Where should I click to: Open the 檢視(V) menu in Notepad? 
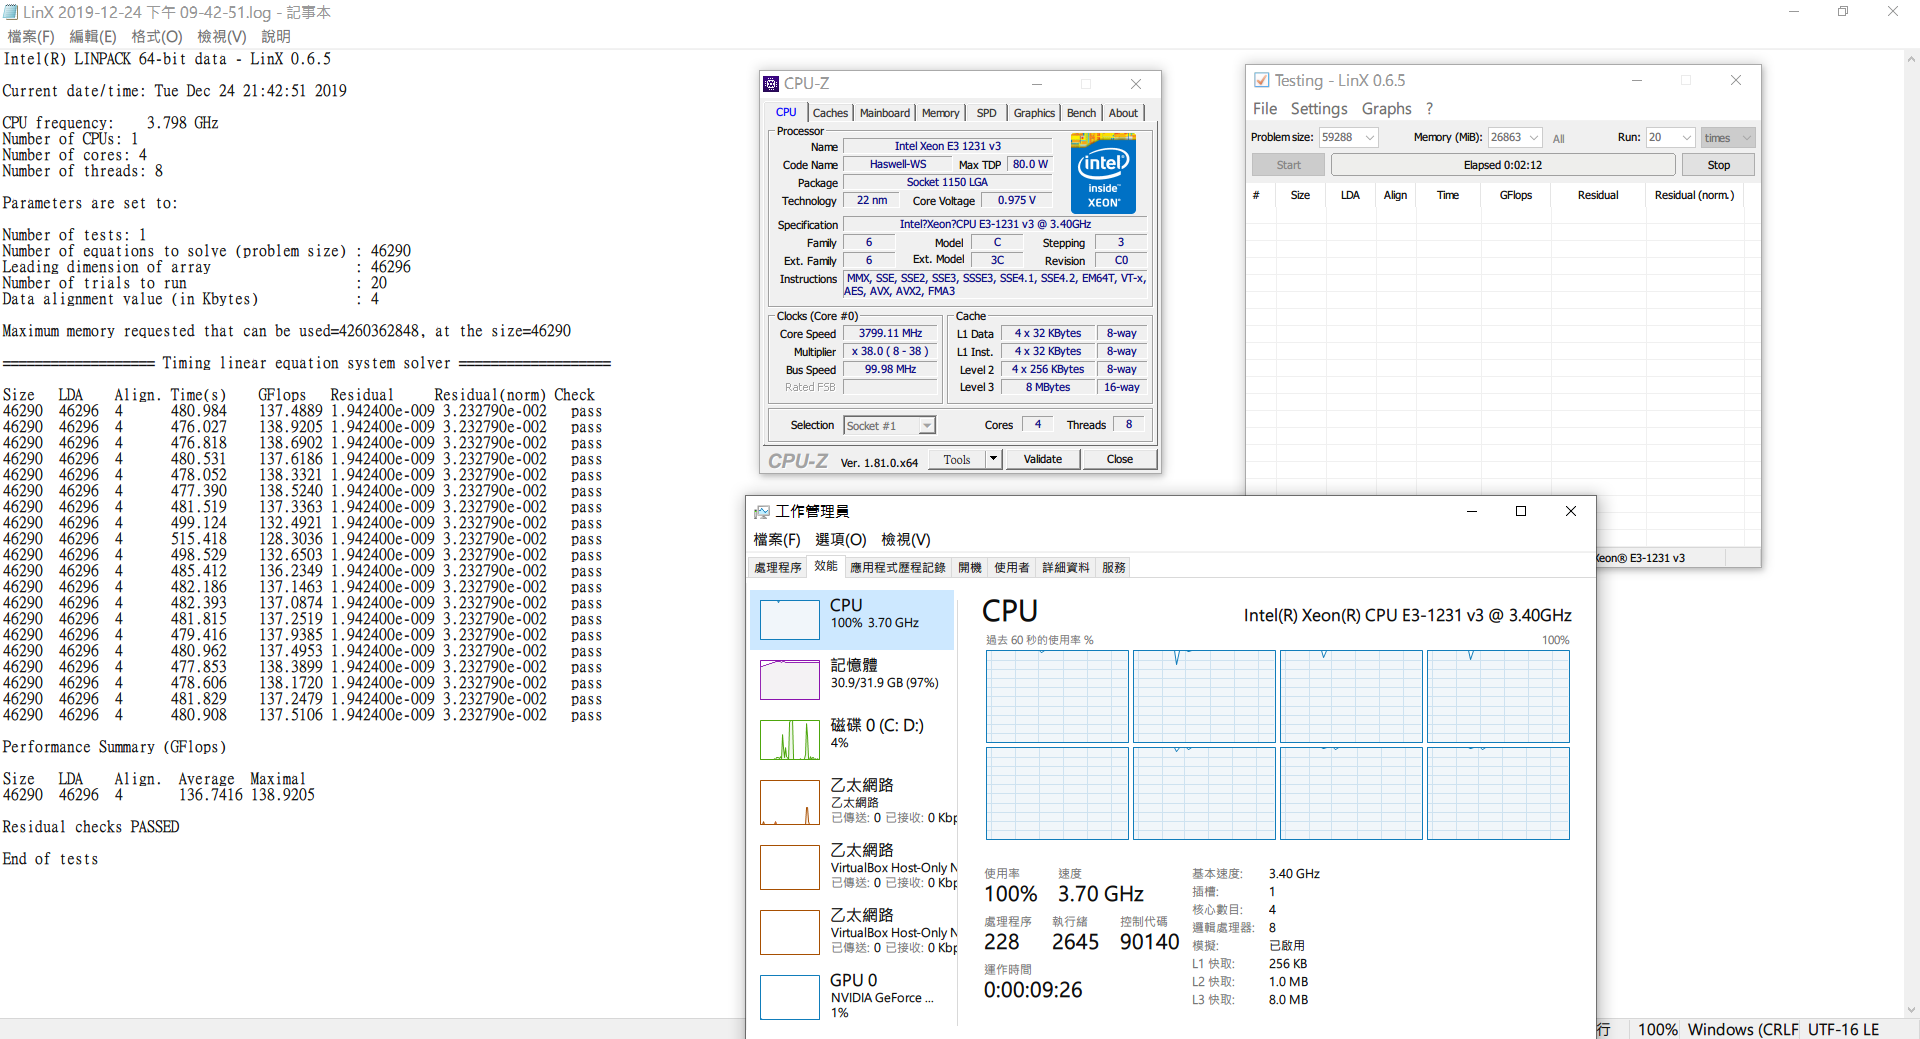221,36
